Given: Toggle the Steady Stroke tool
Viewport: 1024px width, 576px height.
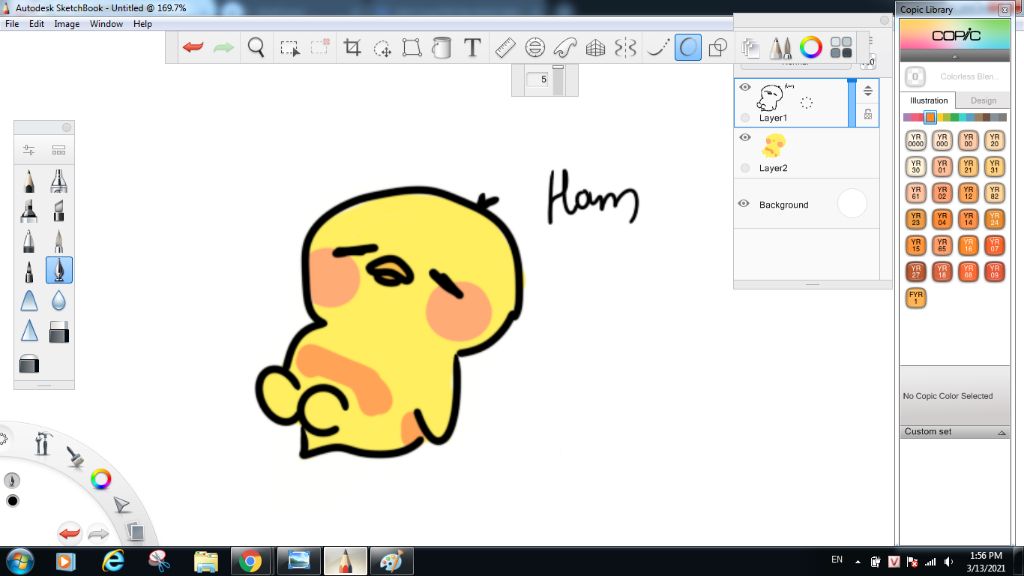Looking at the screenshot, I should [x=657, y=47].
